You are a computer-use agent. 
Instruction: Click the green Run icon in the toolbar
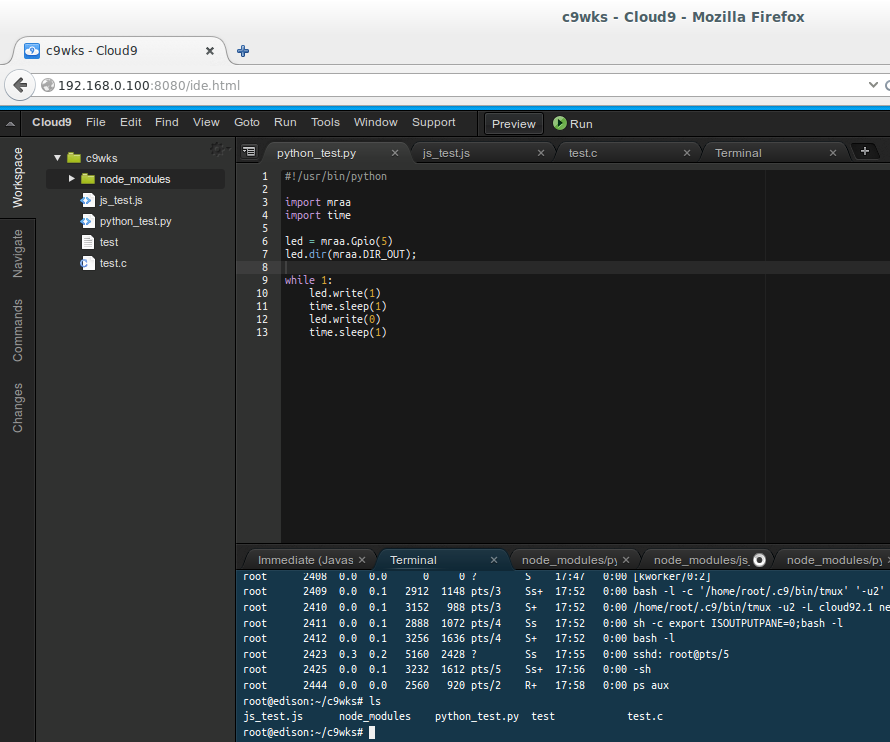[560, 124]
